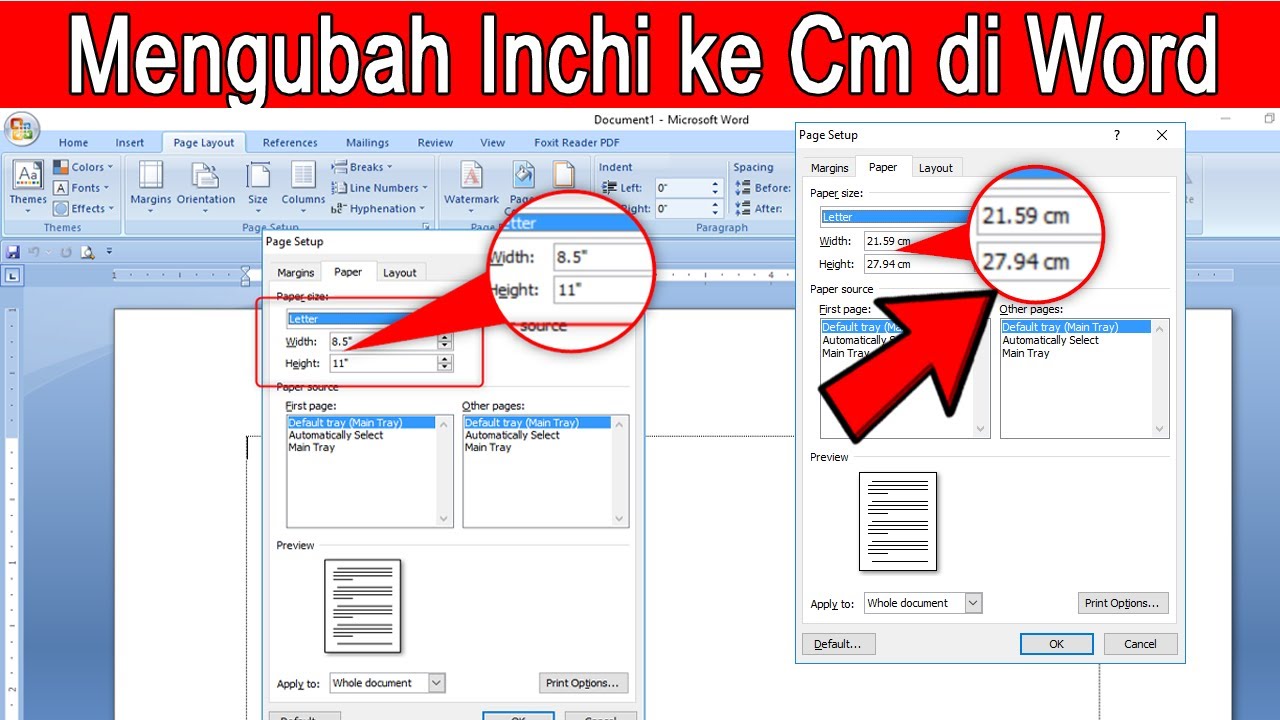Viewport: 1280px width, 720px height.
Task: Open the References ribbon tab
Action: [290, 143]
